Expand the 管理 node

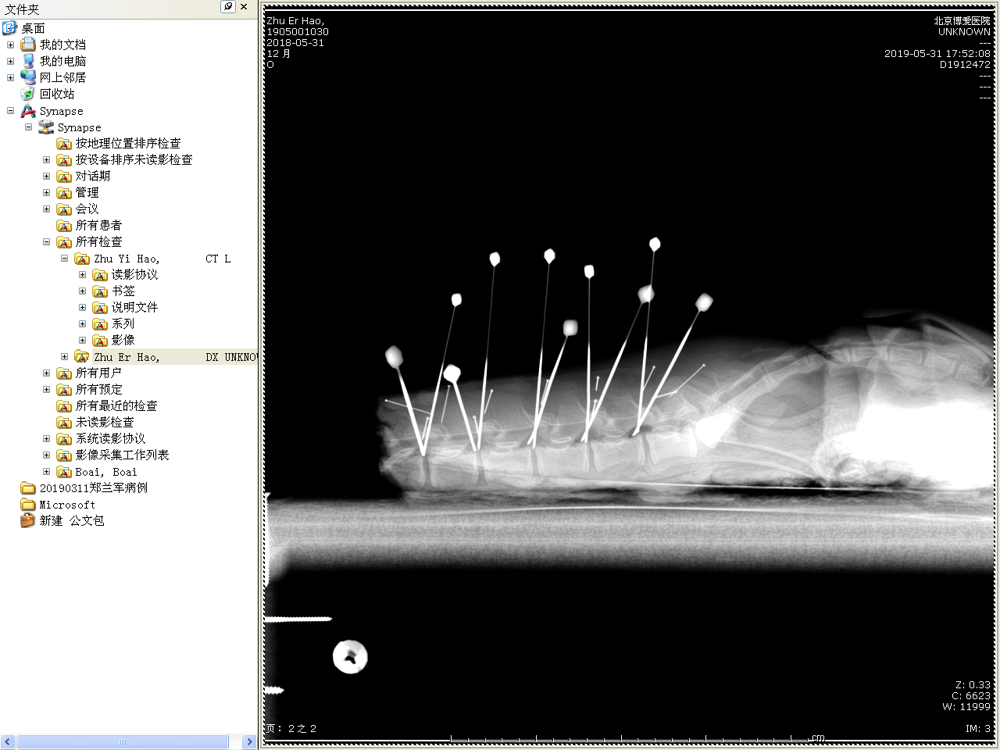click(x=46, y=193)
